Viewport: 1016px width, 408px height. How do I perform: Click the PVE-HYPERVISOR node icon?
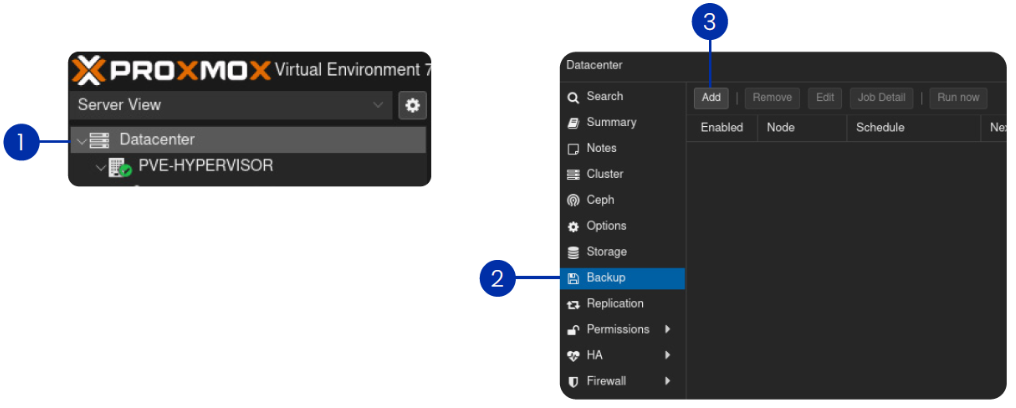click(x=120, y=167)
